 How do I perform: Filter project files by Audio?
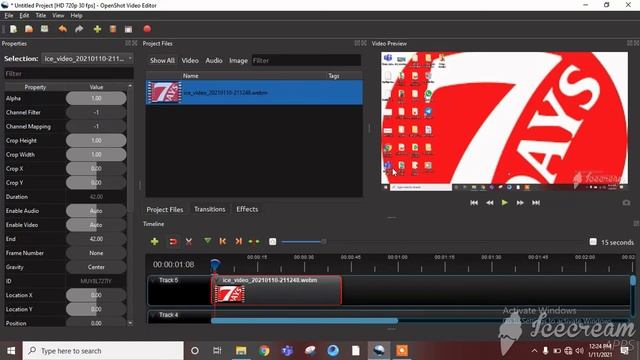[x=214, y=60]
